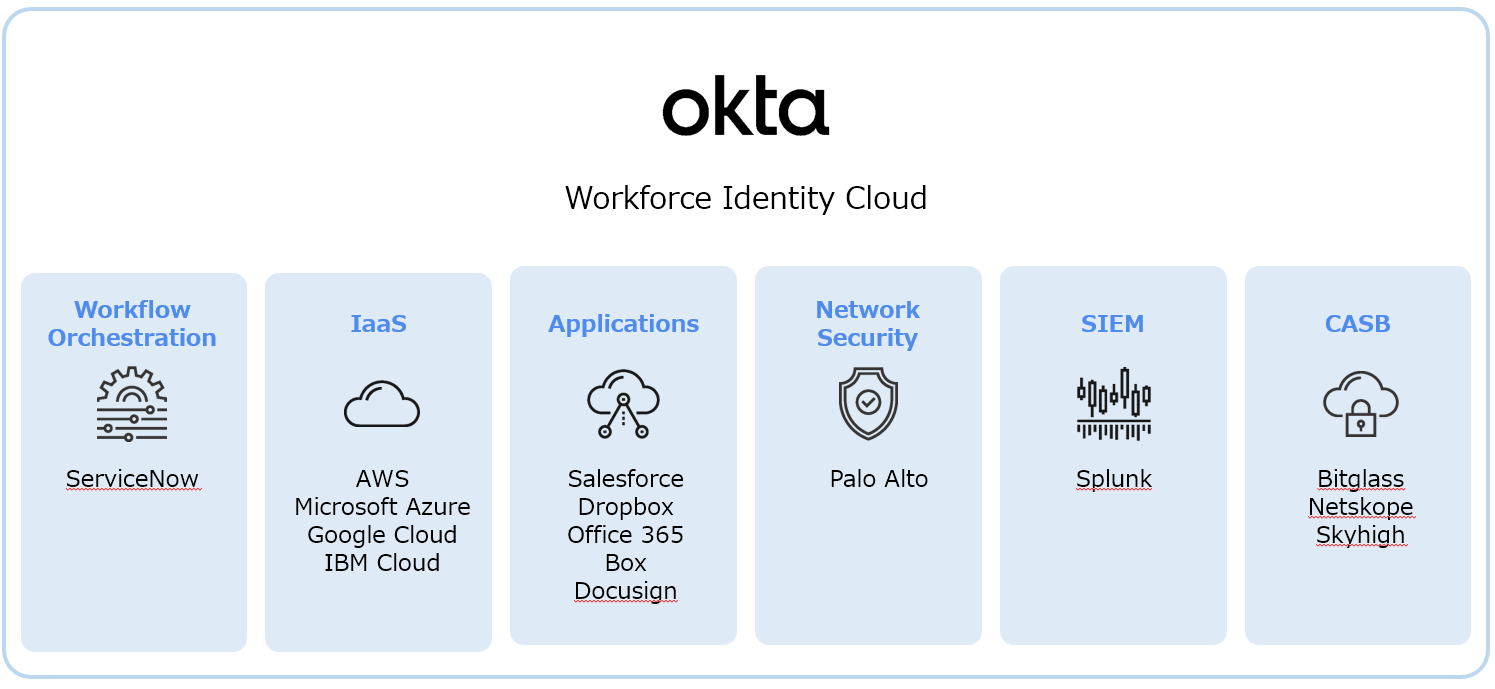This screenshot has height=689, width=1495.
Task: Click the Dropbox entry
Action: tap(625, 507)
